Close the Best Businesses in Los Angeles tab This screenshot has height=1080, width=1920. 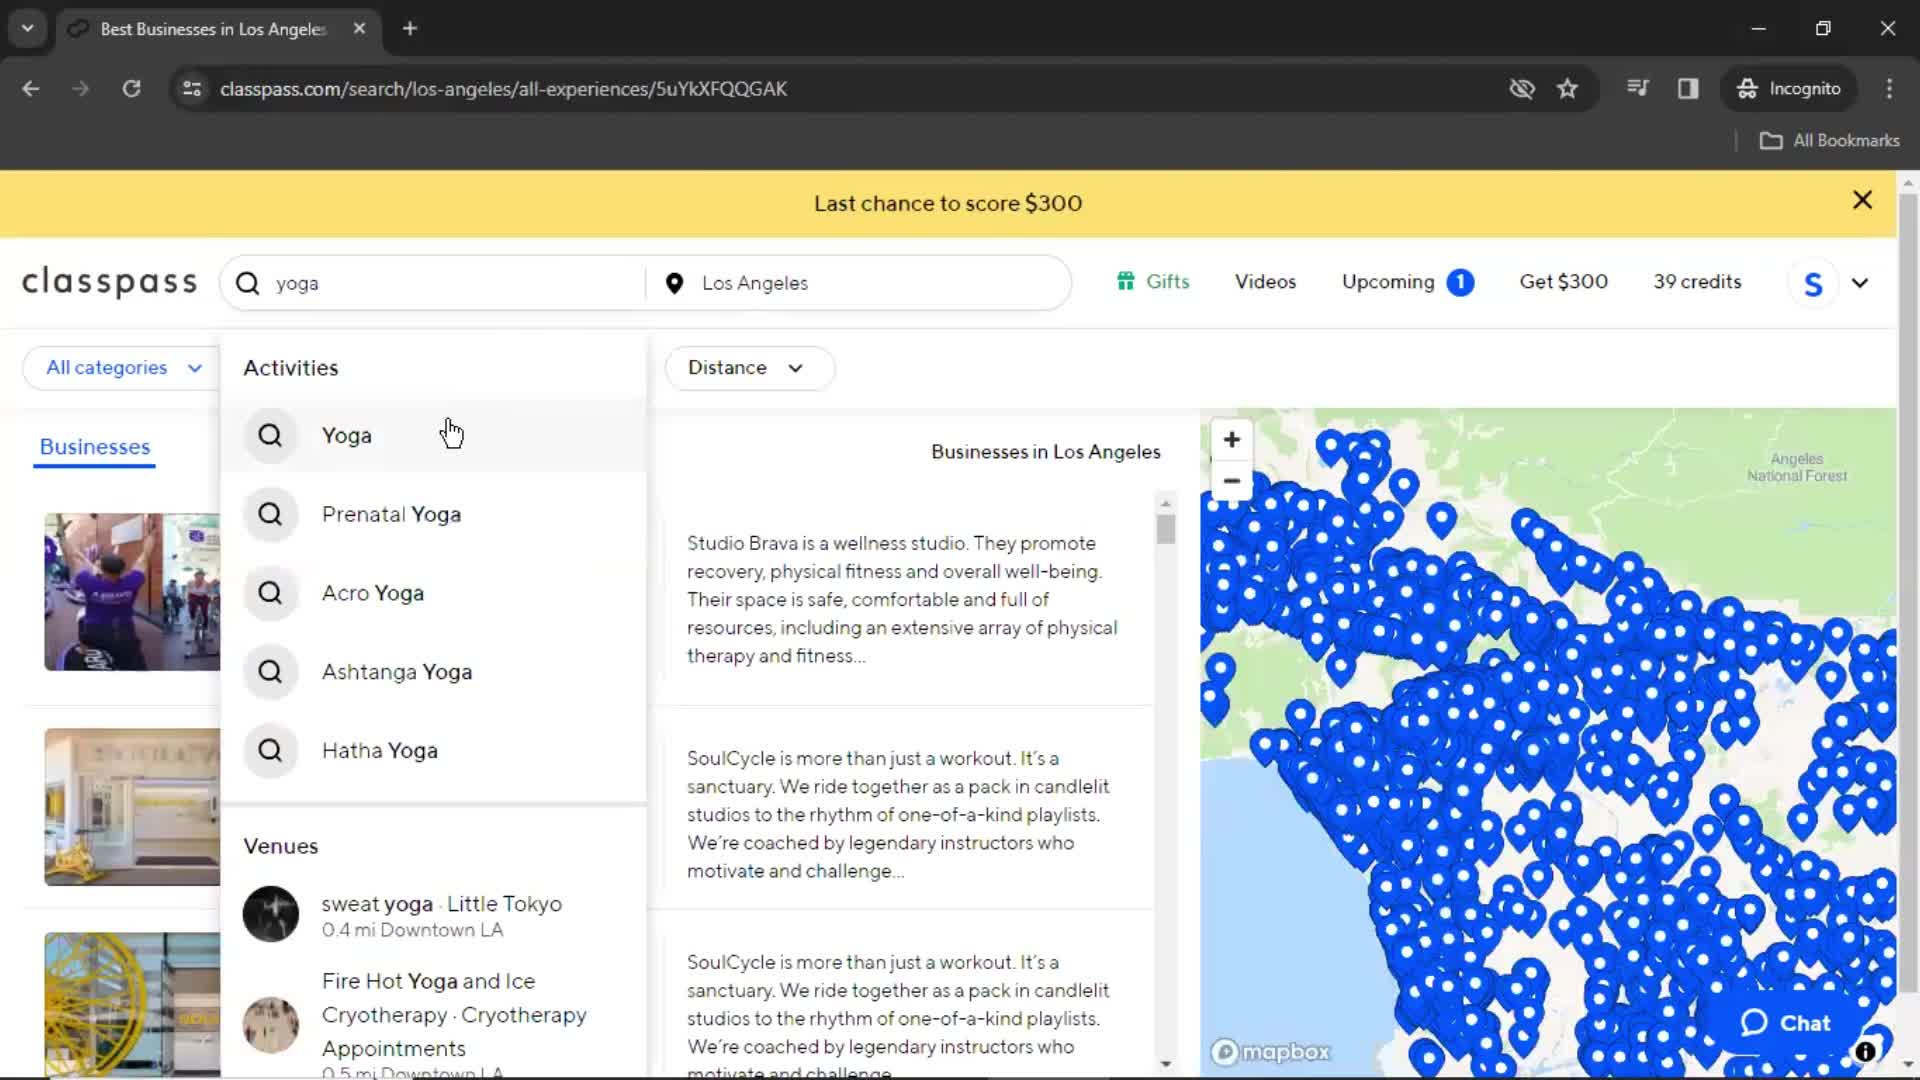pyautogui.click(x=359, y=29)
